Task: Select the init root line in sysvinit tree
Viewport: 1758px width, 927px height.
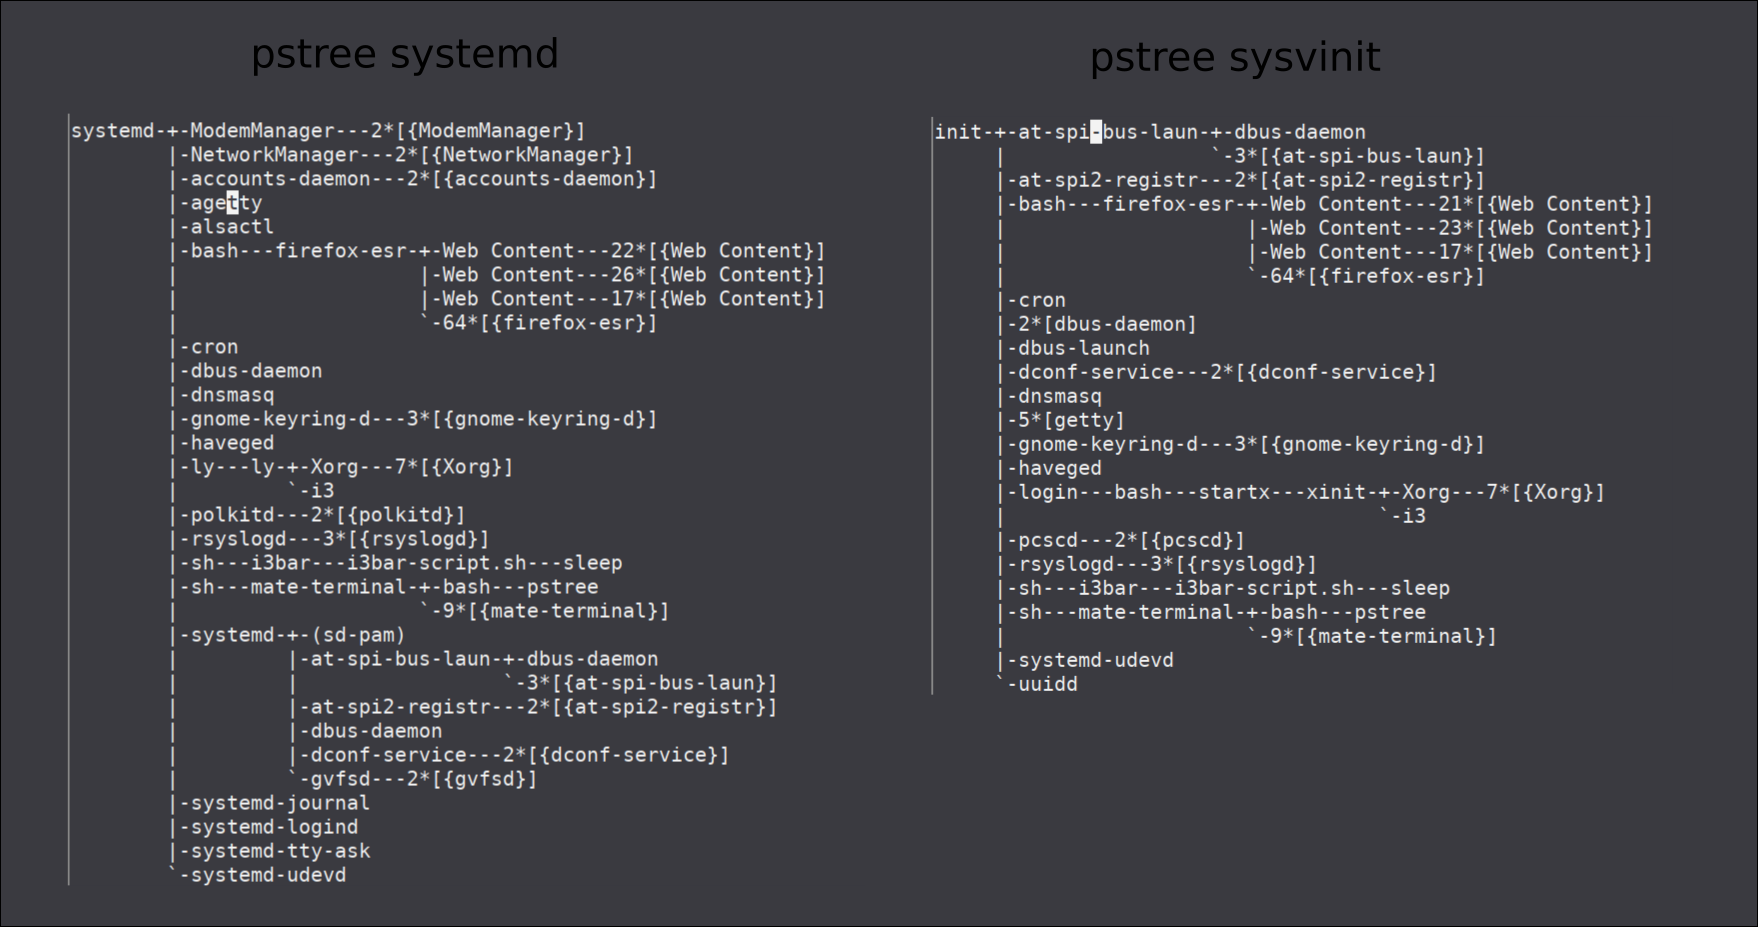Action: [1150, 132]
